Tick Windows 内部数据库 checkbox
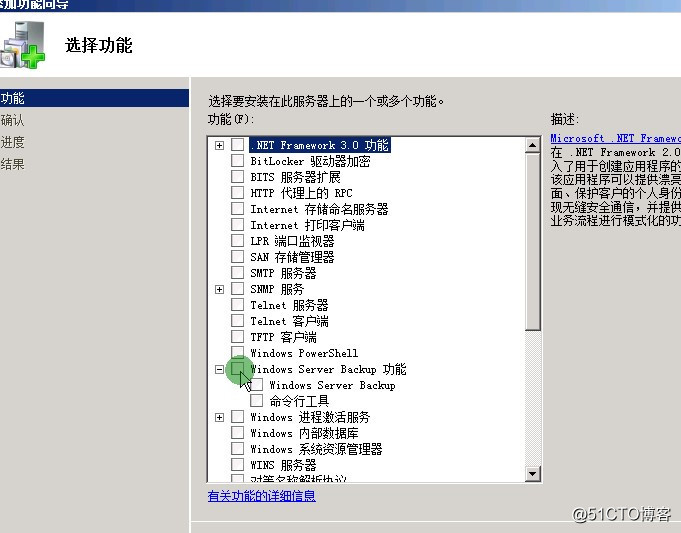681x533 pixels. tap(237, 433)
